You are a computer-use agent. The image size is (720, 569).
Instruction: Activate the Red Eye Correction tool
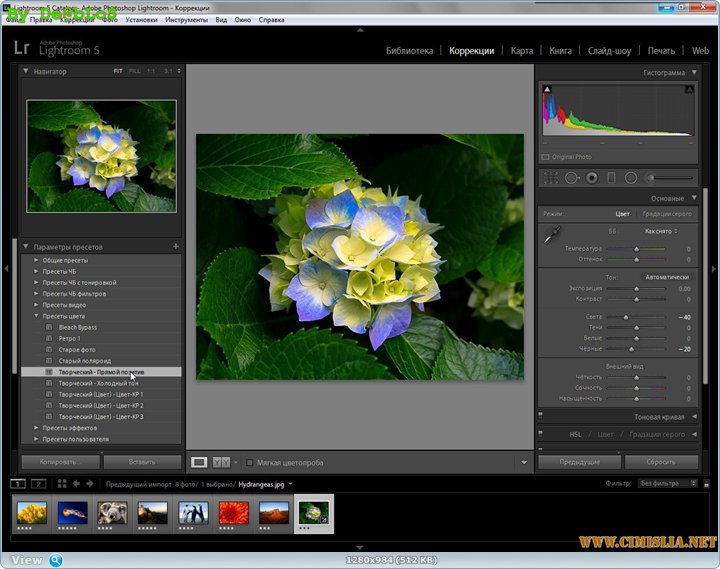click(x=592, y=177)
